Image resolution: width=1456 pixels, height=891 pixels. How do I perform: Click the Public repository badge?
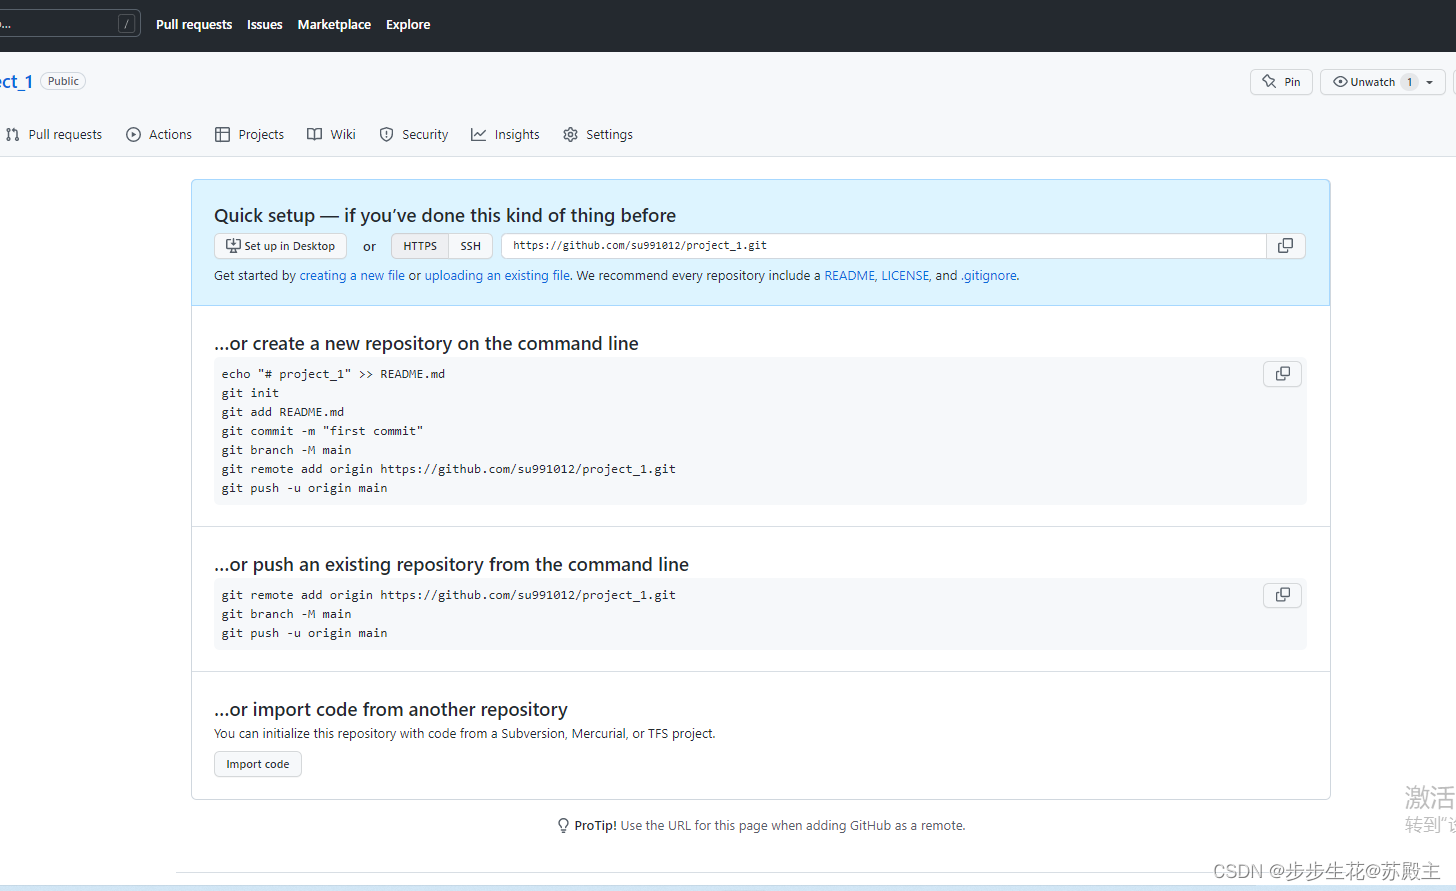point(63,82)
